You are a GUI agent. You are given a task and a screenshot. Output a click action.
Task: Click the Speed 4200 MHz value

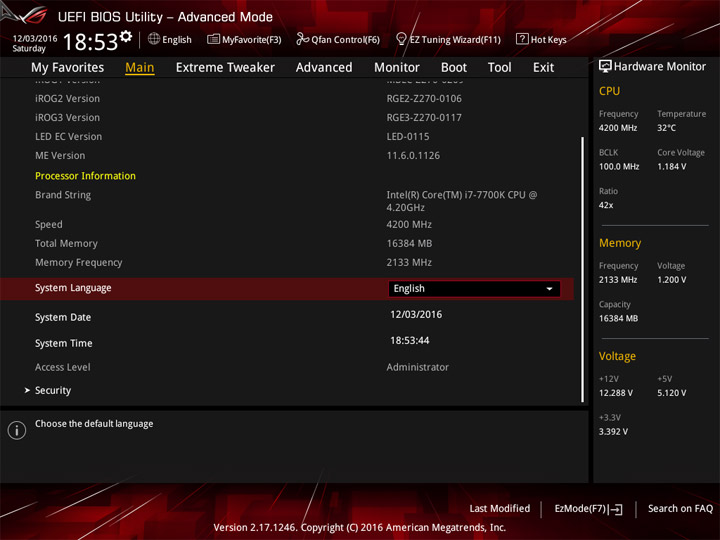click(409, 225)
